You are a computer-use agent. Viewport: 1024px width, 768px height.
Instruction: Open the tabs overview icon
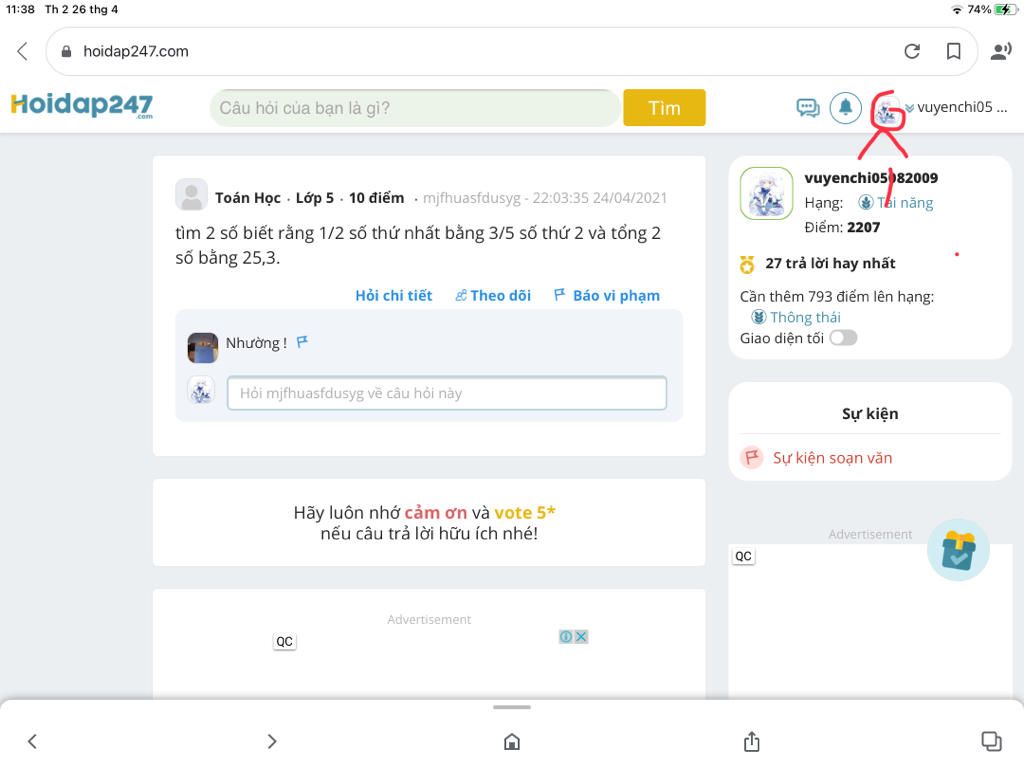(x=991, y=741)
